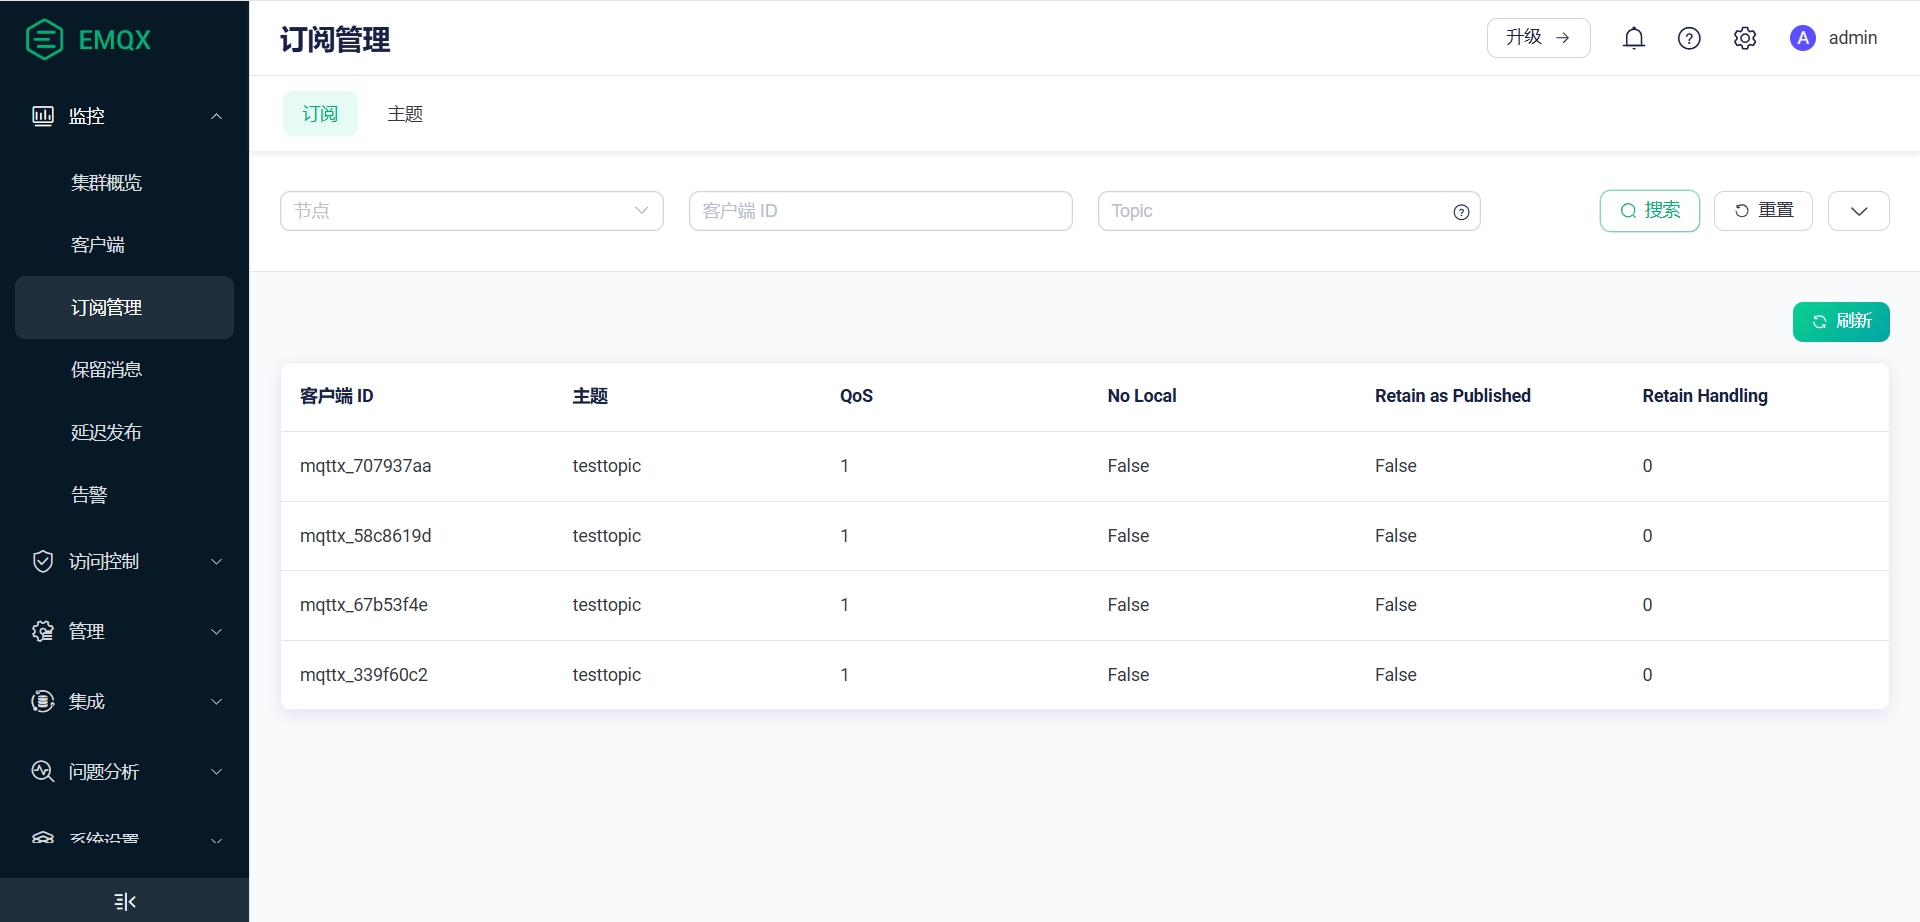Open the notifications bell
Viewport: 1920px width, 922px height.
click(x=1633, y=38)
